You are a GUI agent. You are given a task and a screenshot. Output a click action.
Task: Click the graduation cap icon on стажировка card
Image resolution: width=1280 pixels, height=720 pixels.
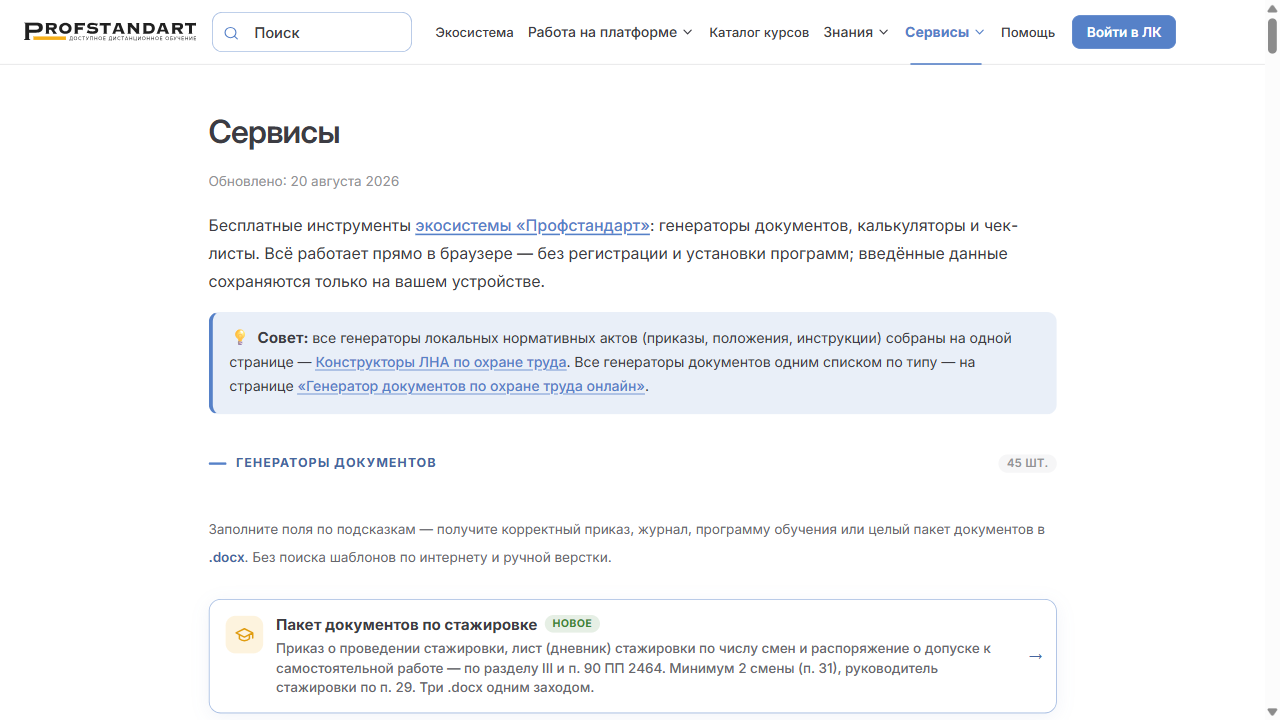click(x=245, y=634)
